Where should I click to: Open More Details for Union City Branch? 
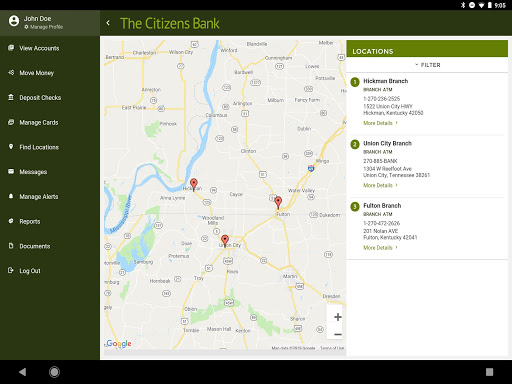click(x=380, y=185)
